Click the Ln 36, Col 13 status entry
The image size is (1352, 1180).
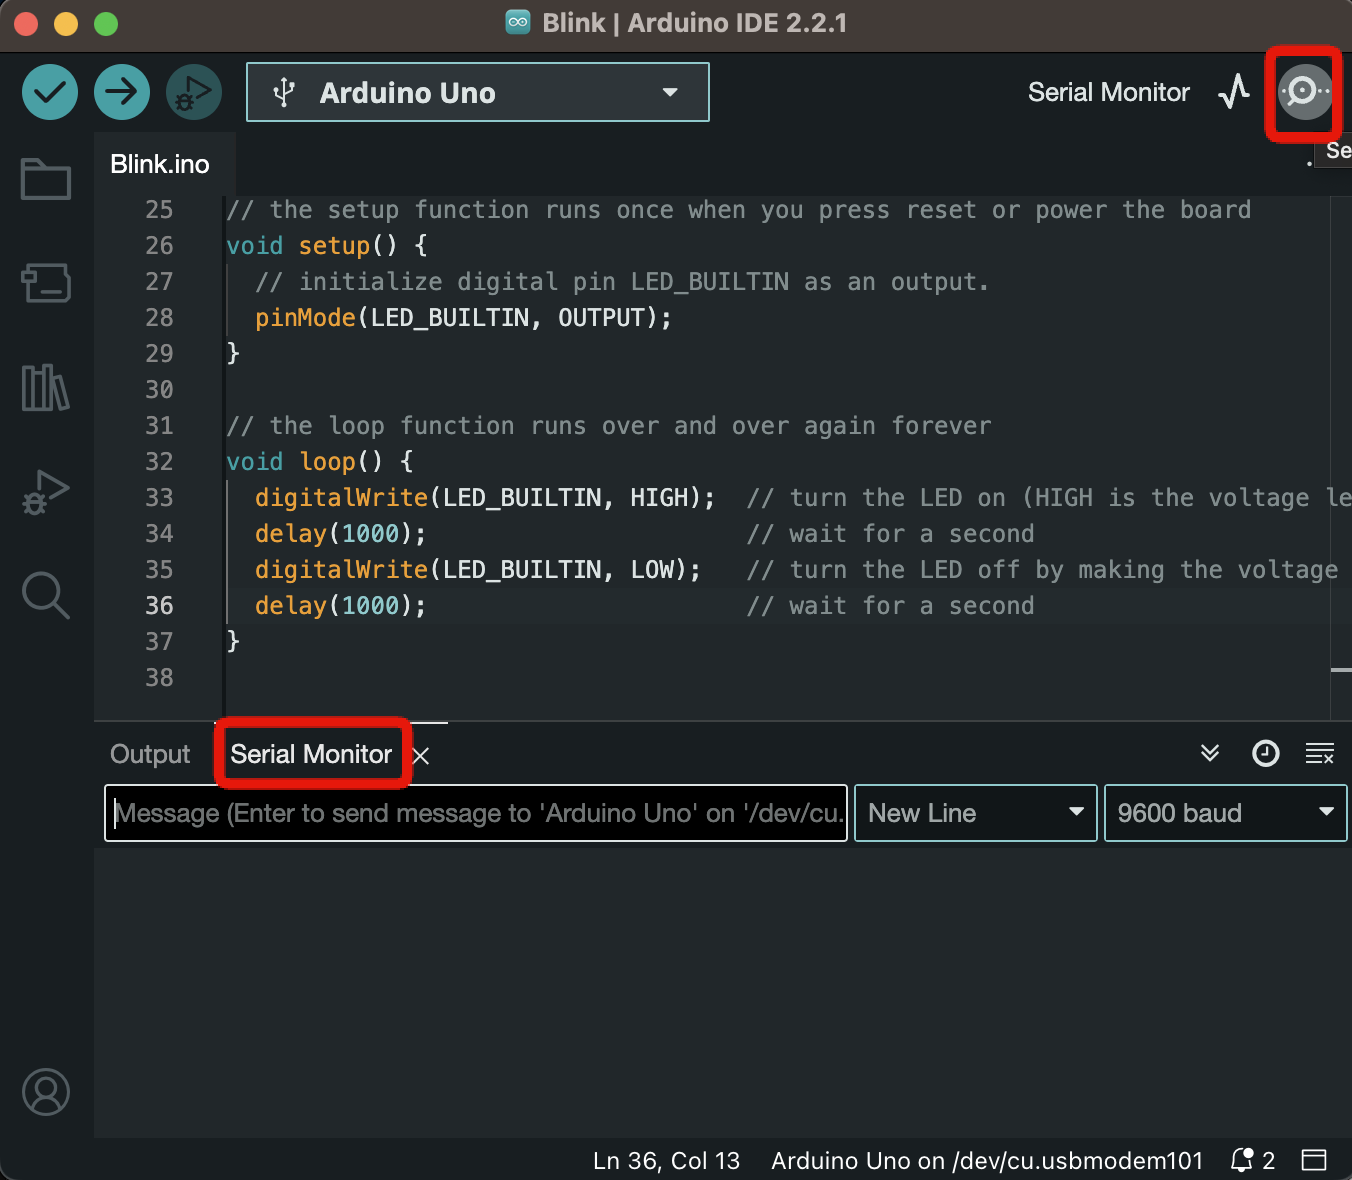(x=667, y=1160)
